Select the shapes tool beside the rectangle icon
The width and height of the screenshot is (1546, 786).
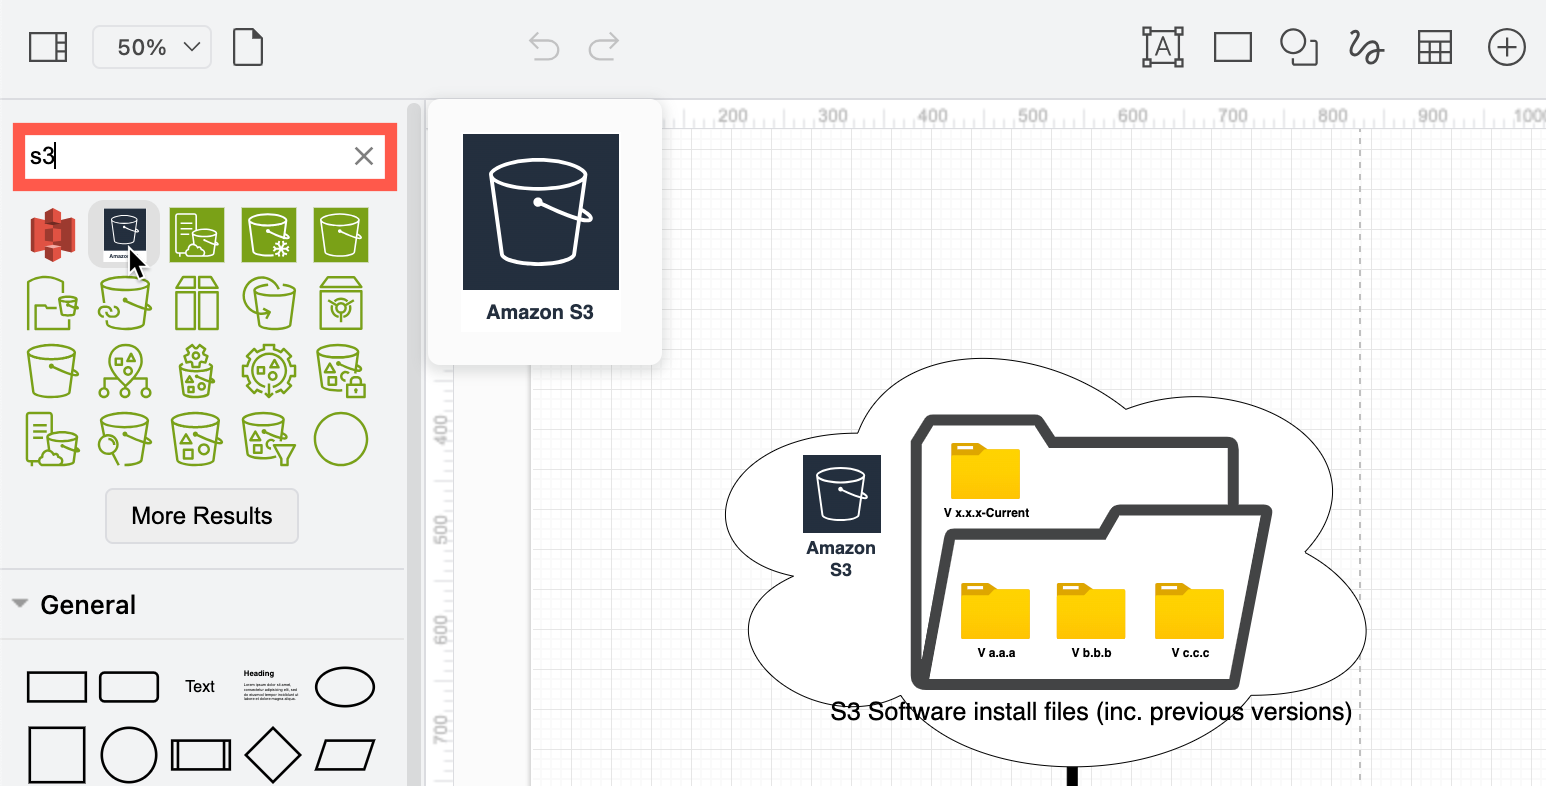point(1298,47)
